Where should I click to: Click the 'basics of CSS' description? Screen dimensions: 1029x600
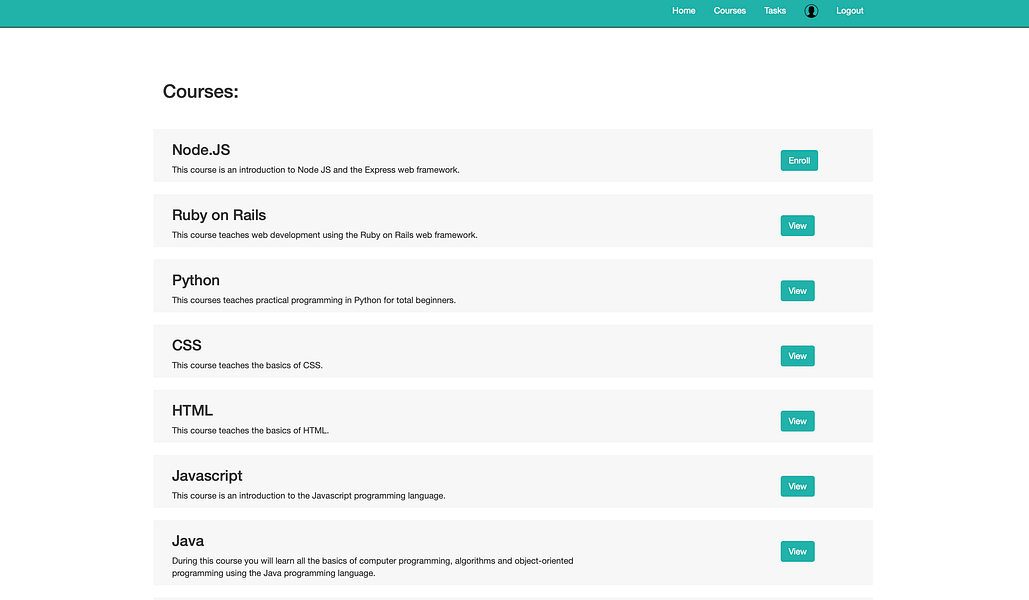[x=247, y=365]
